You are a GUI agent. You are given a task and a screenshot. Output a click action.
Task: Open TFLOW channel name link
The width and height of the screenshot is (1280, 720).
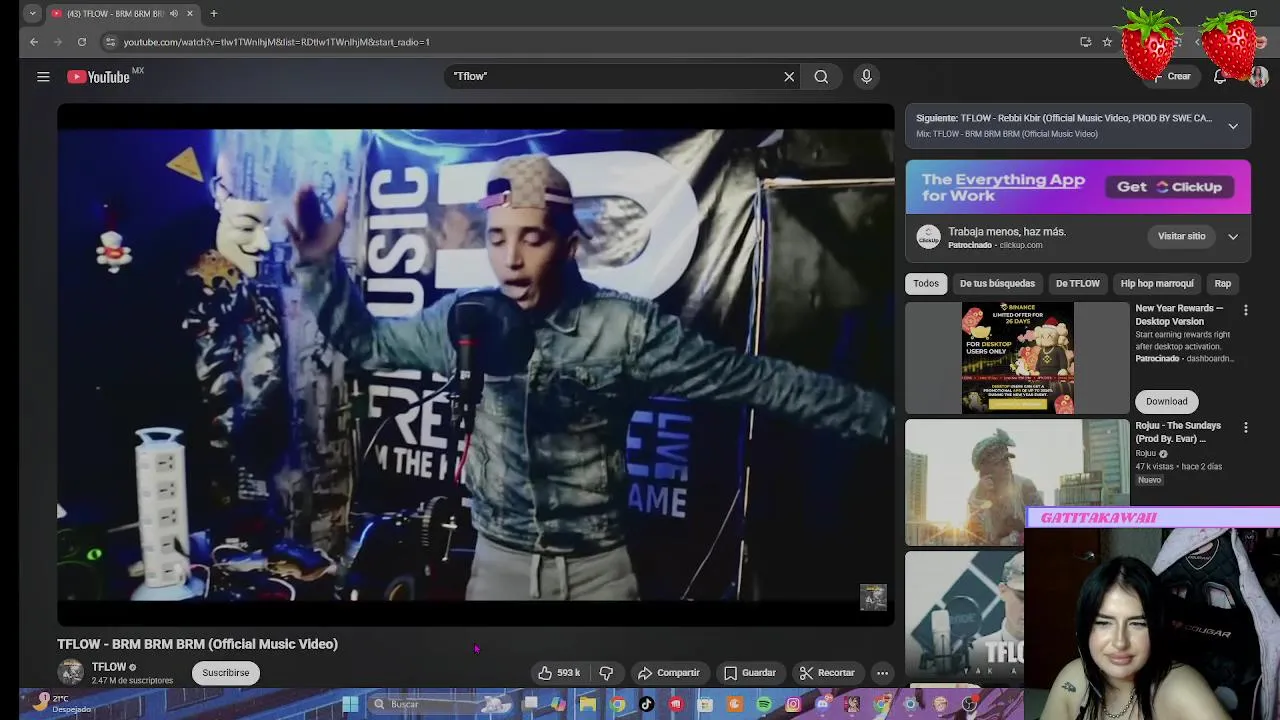point(109,667)
